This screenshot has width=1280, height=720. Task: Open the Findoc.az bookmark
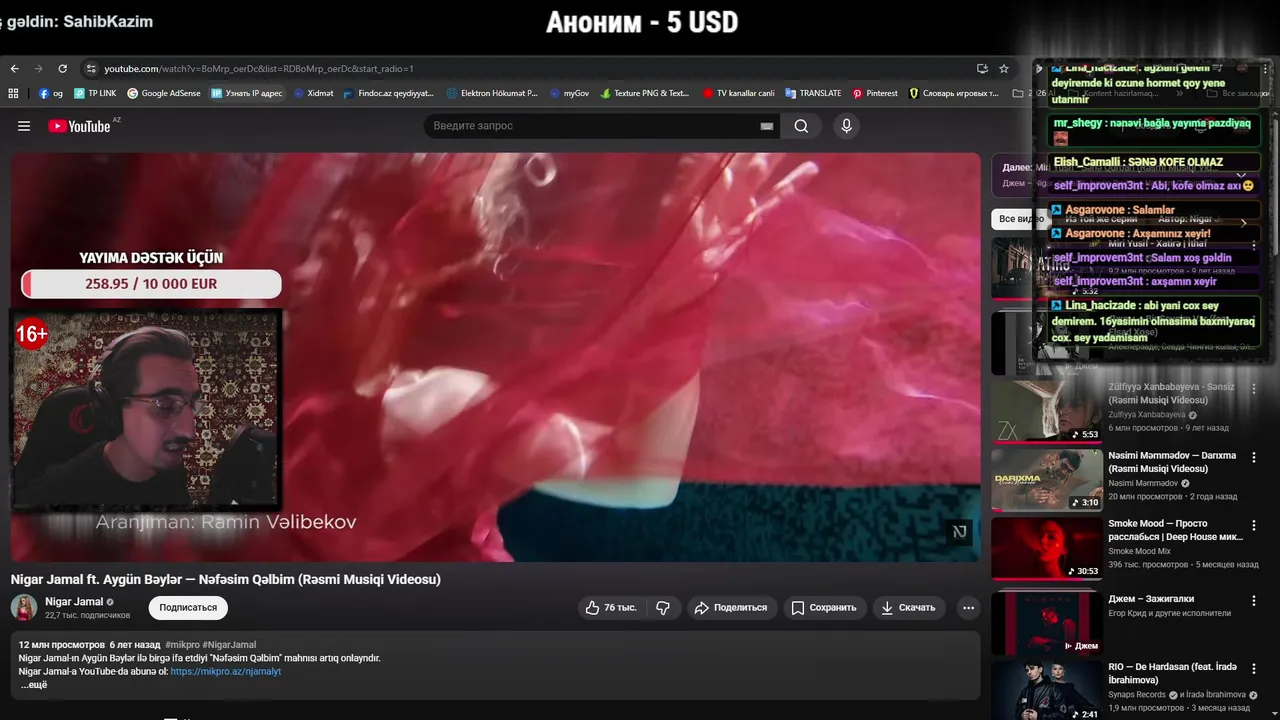[389, 93]
